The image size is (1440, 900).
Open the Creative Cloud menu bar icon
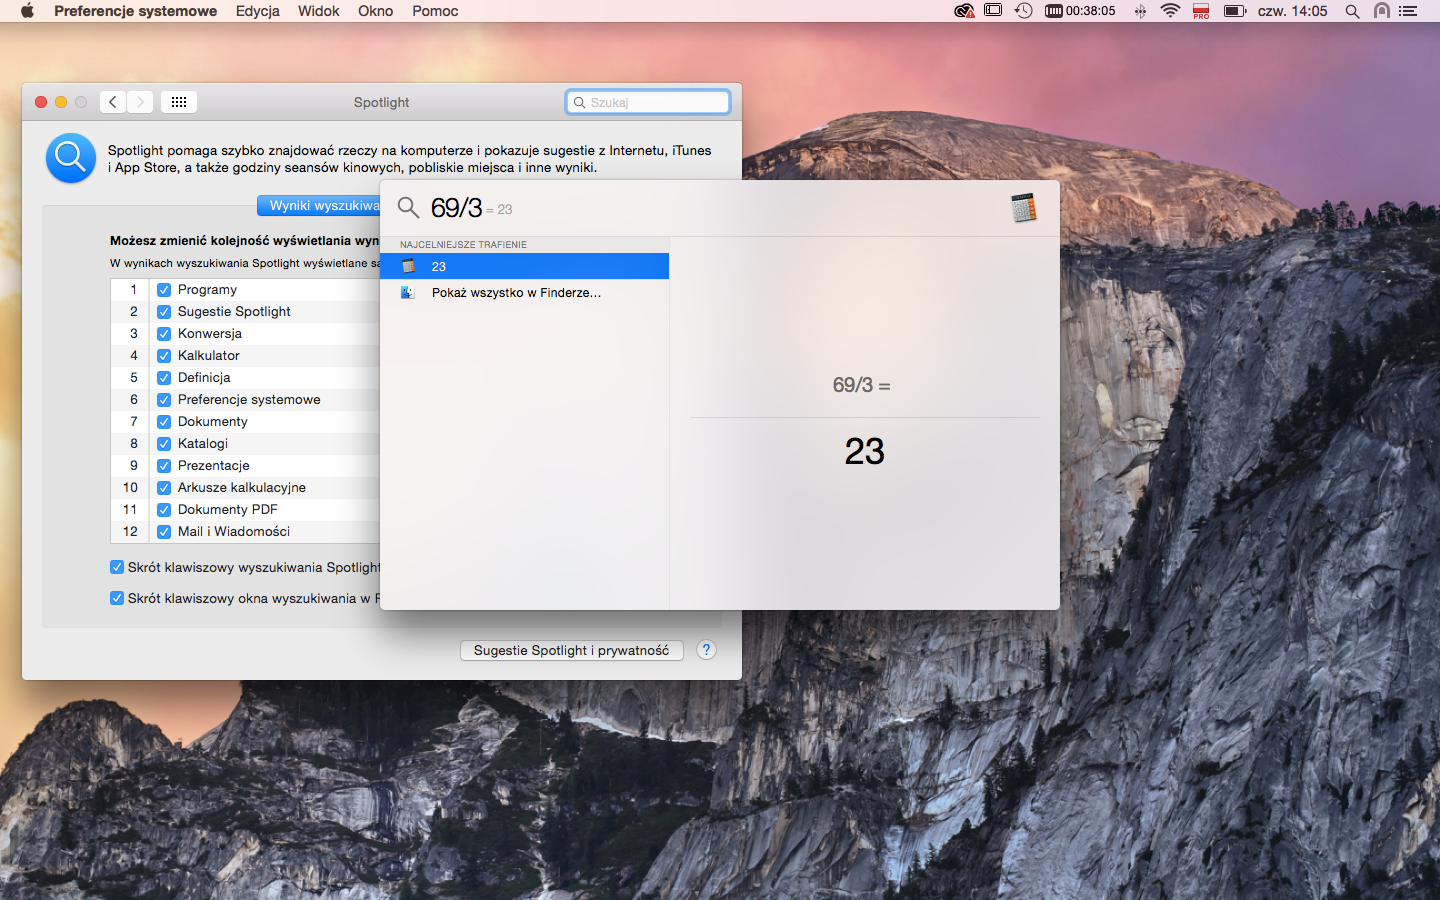964,11
